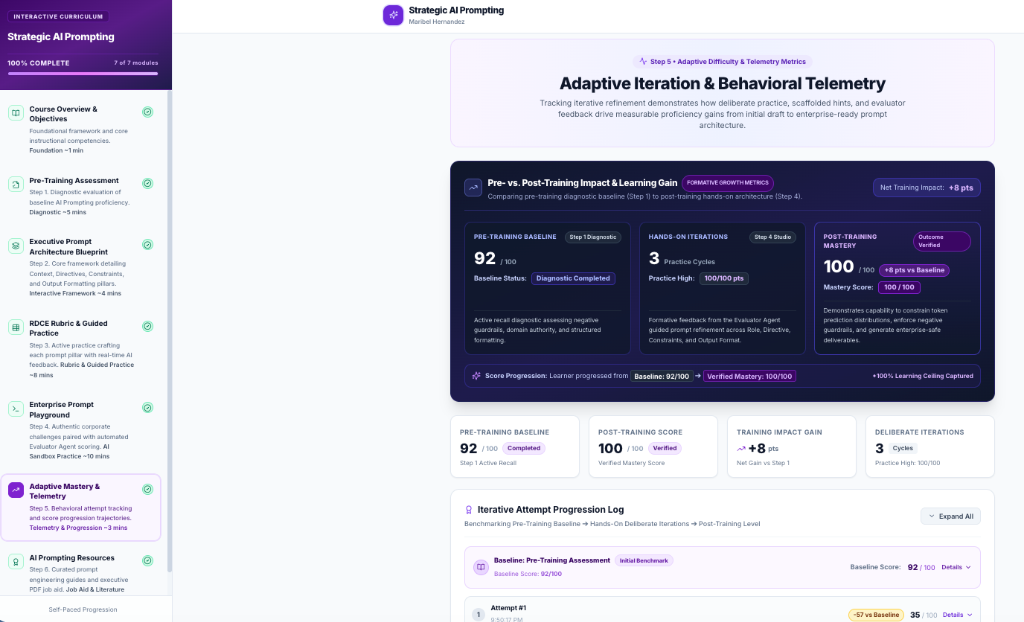Image resolution: width=1024 pixels, height=622 pixels.
Task: Click completed checkmark for RDCE Rubric
Action: (148, 326)
